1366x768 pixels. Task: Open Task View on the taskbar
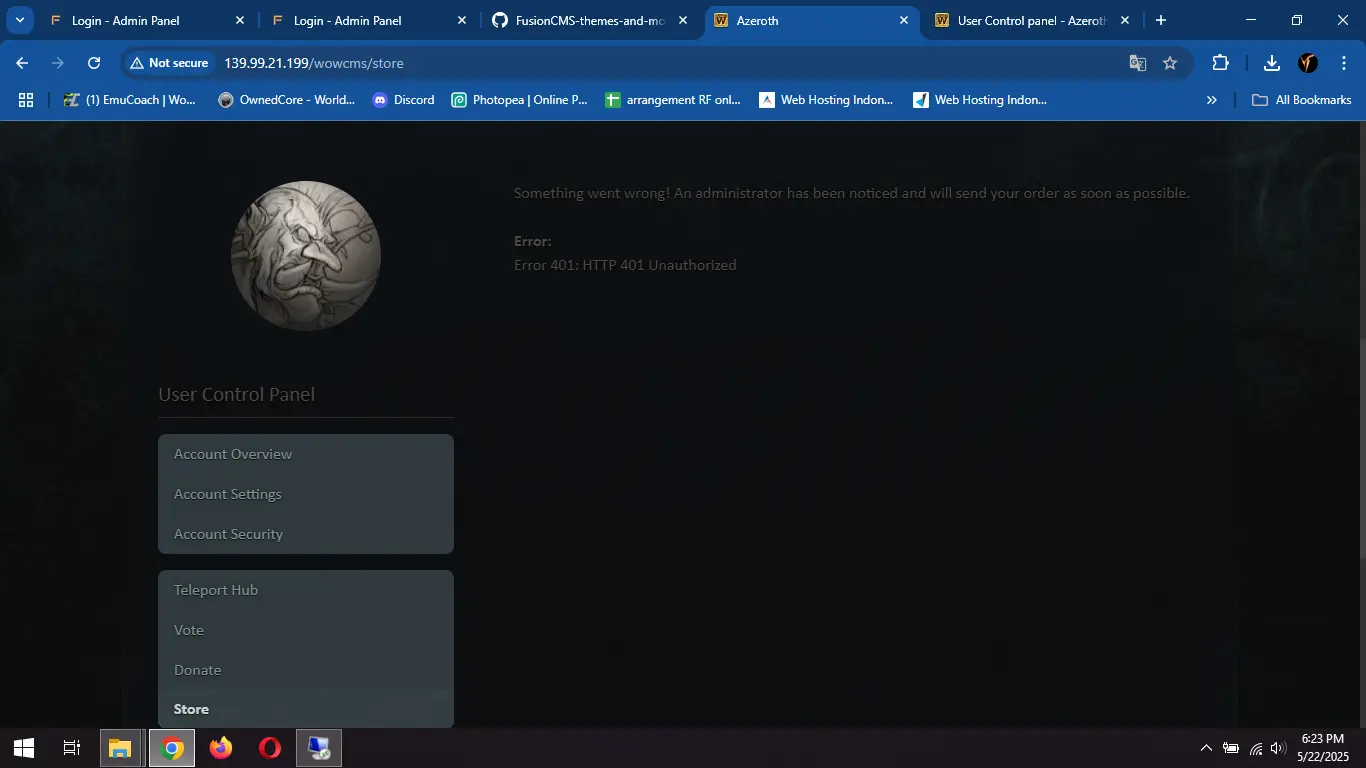point(72,748)
